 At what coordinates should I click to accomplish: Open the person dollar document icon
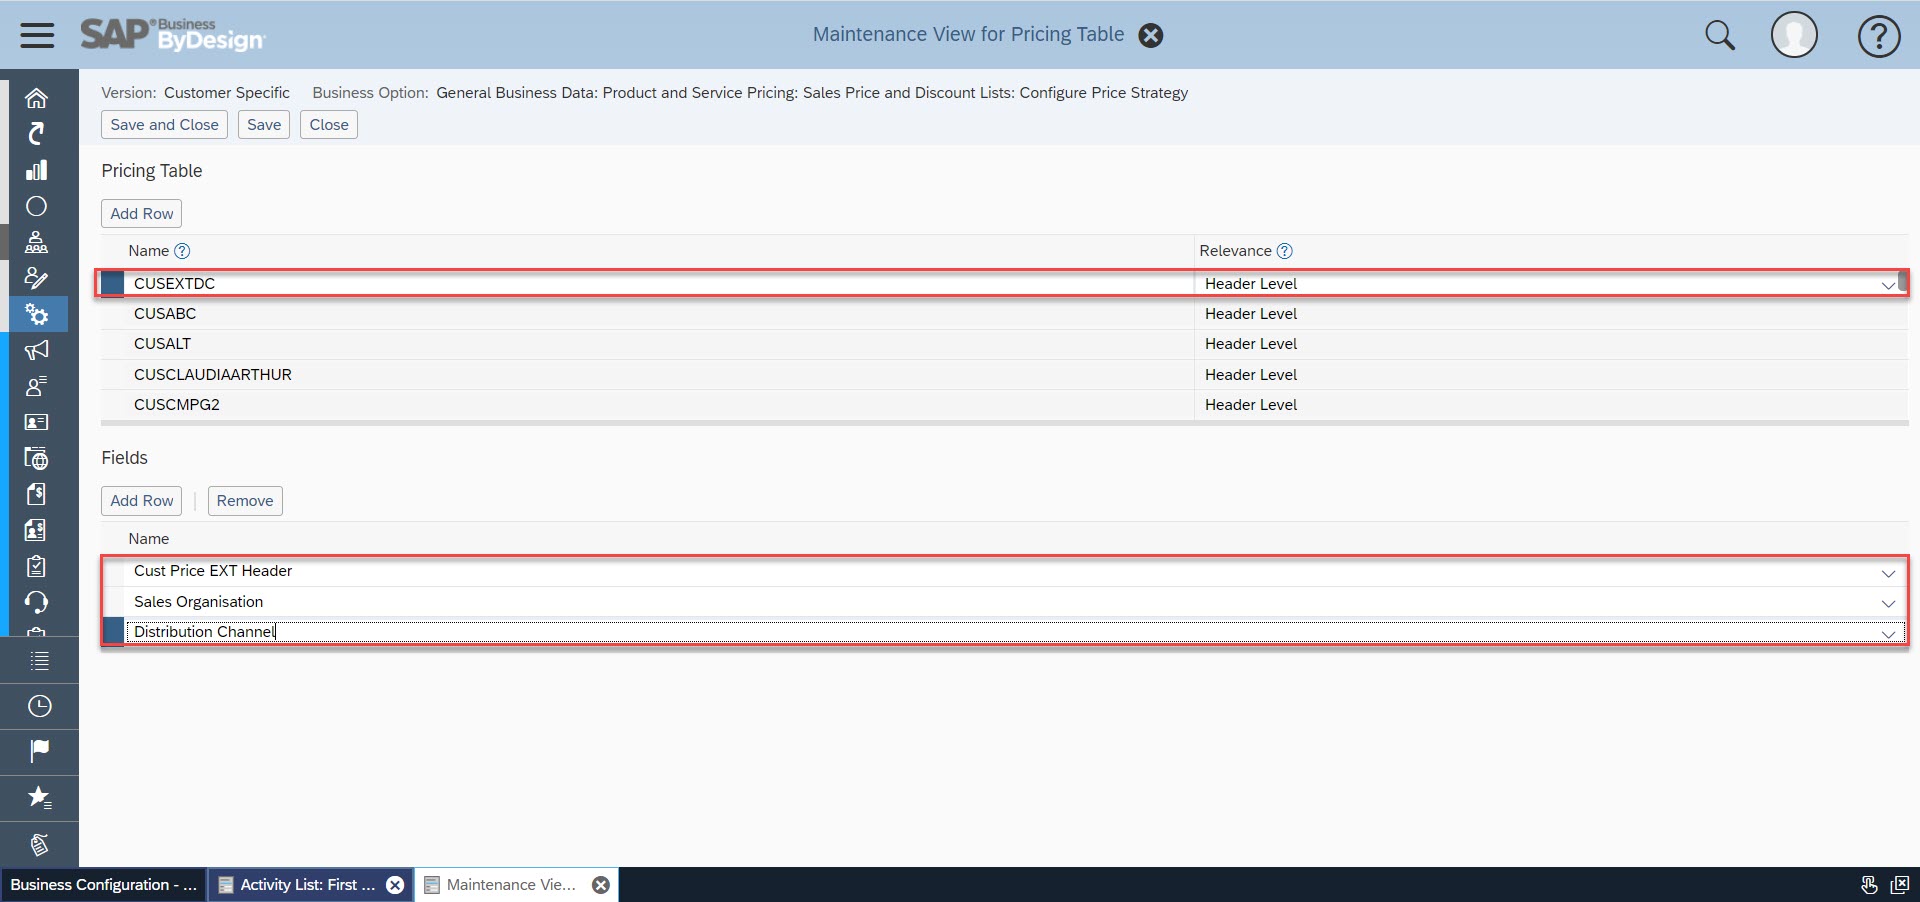click(36, 530)
